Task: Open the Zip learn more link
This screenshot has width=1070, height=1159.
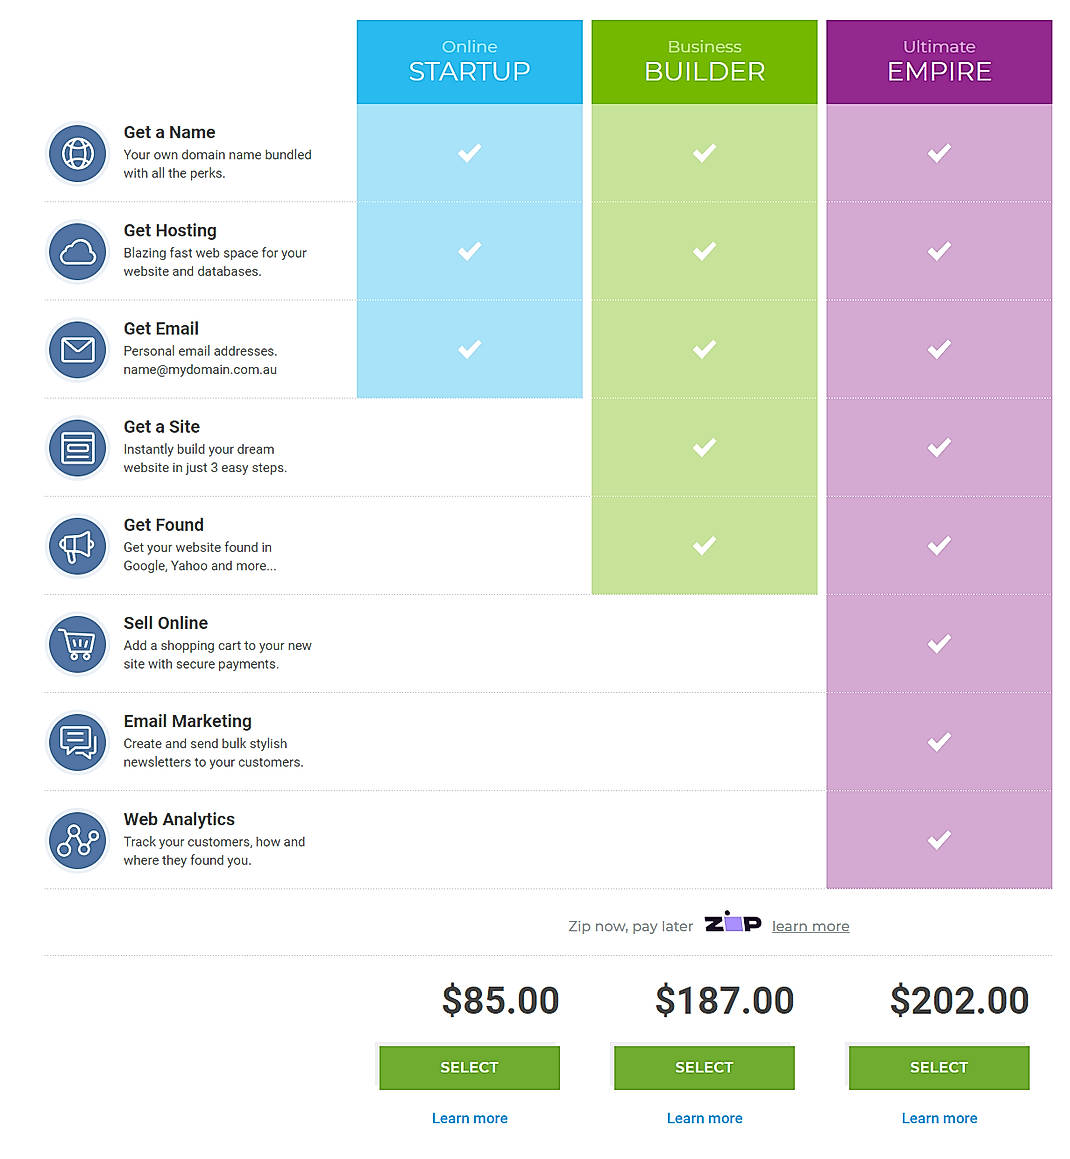Action: pos(810,926)
